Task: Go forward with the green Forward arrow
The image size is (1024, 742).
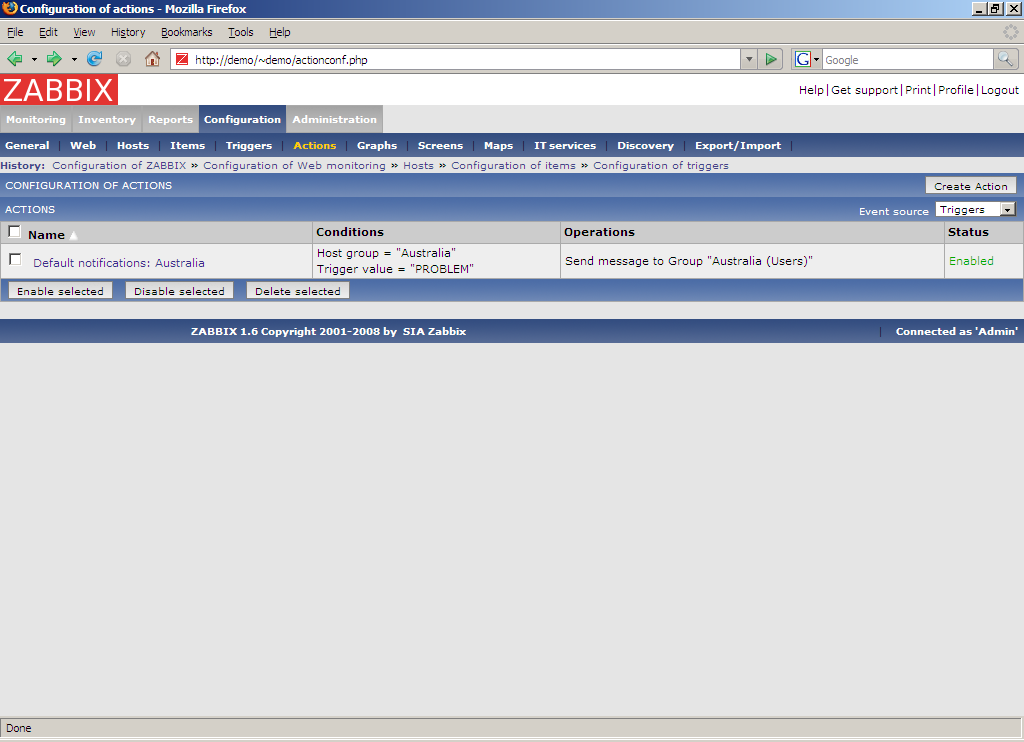Action: click(x=54, y=59)
